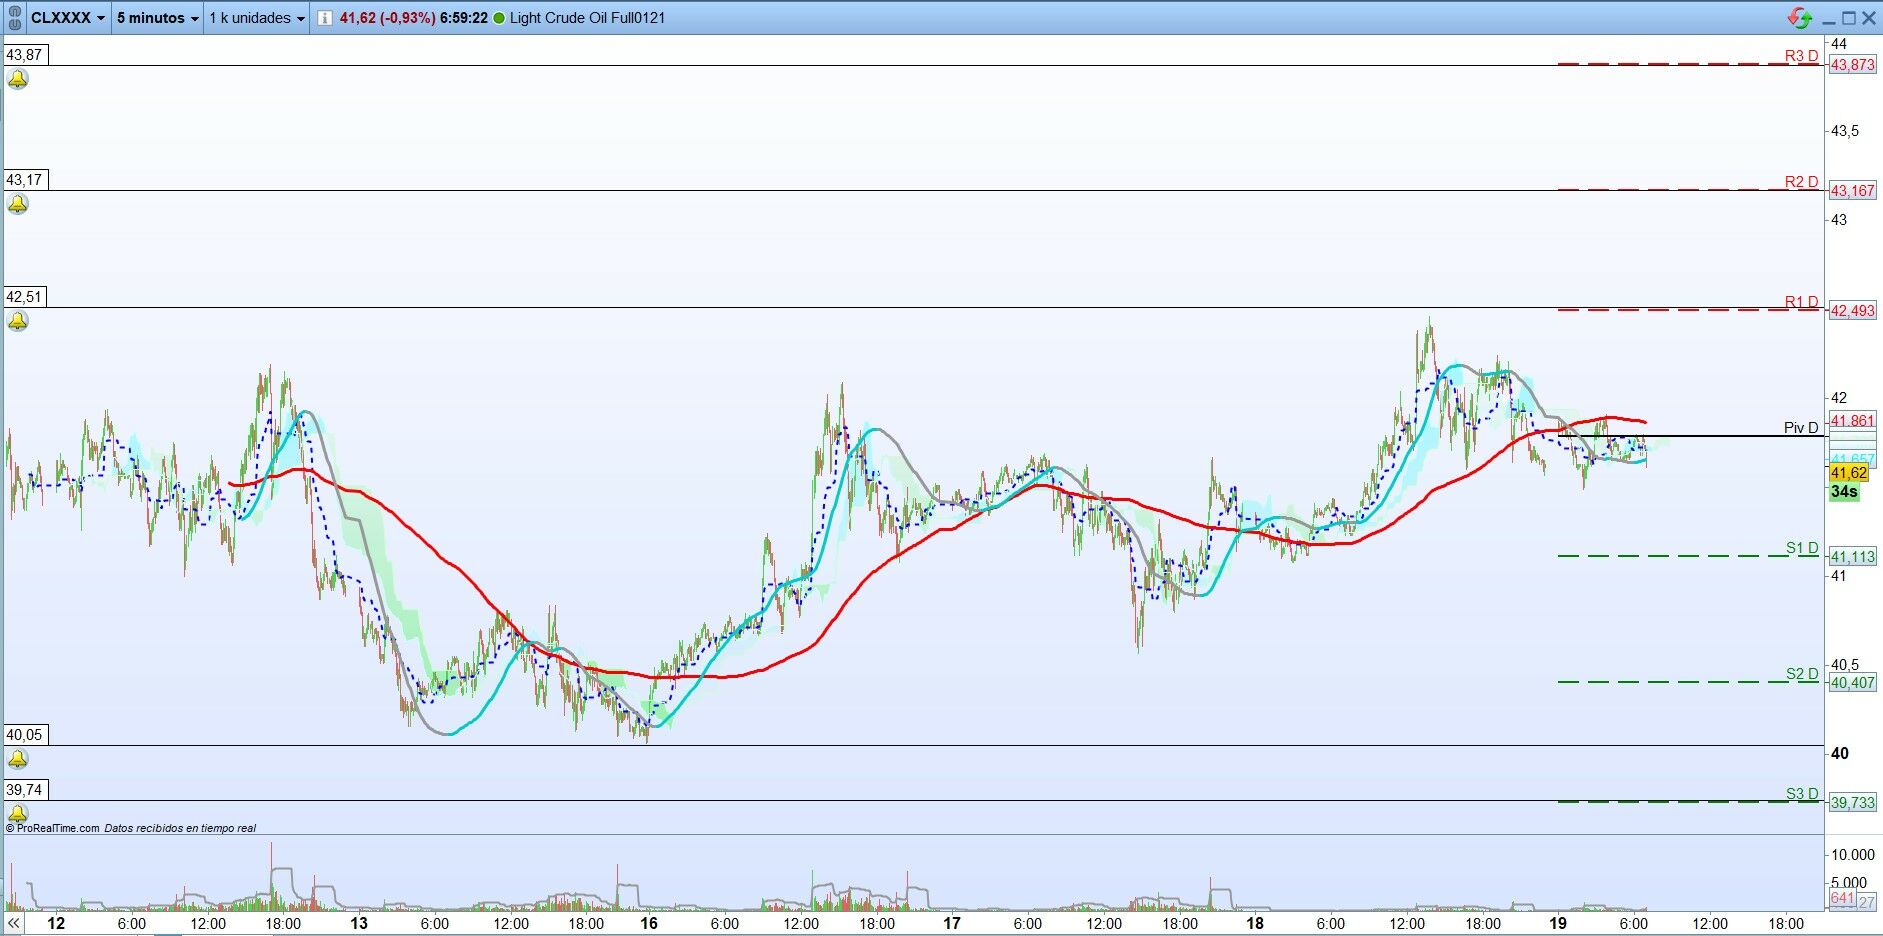
Task: Click the 40,407 price tag on axis
Action: pos(1853,683)
